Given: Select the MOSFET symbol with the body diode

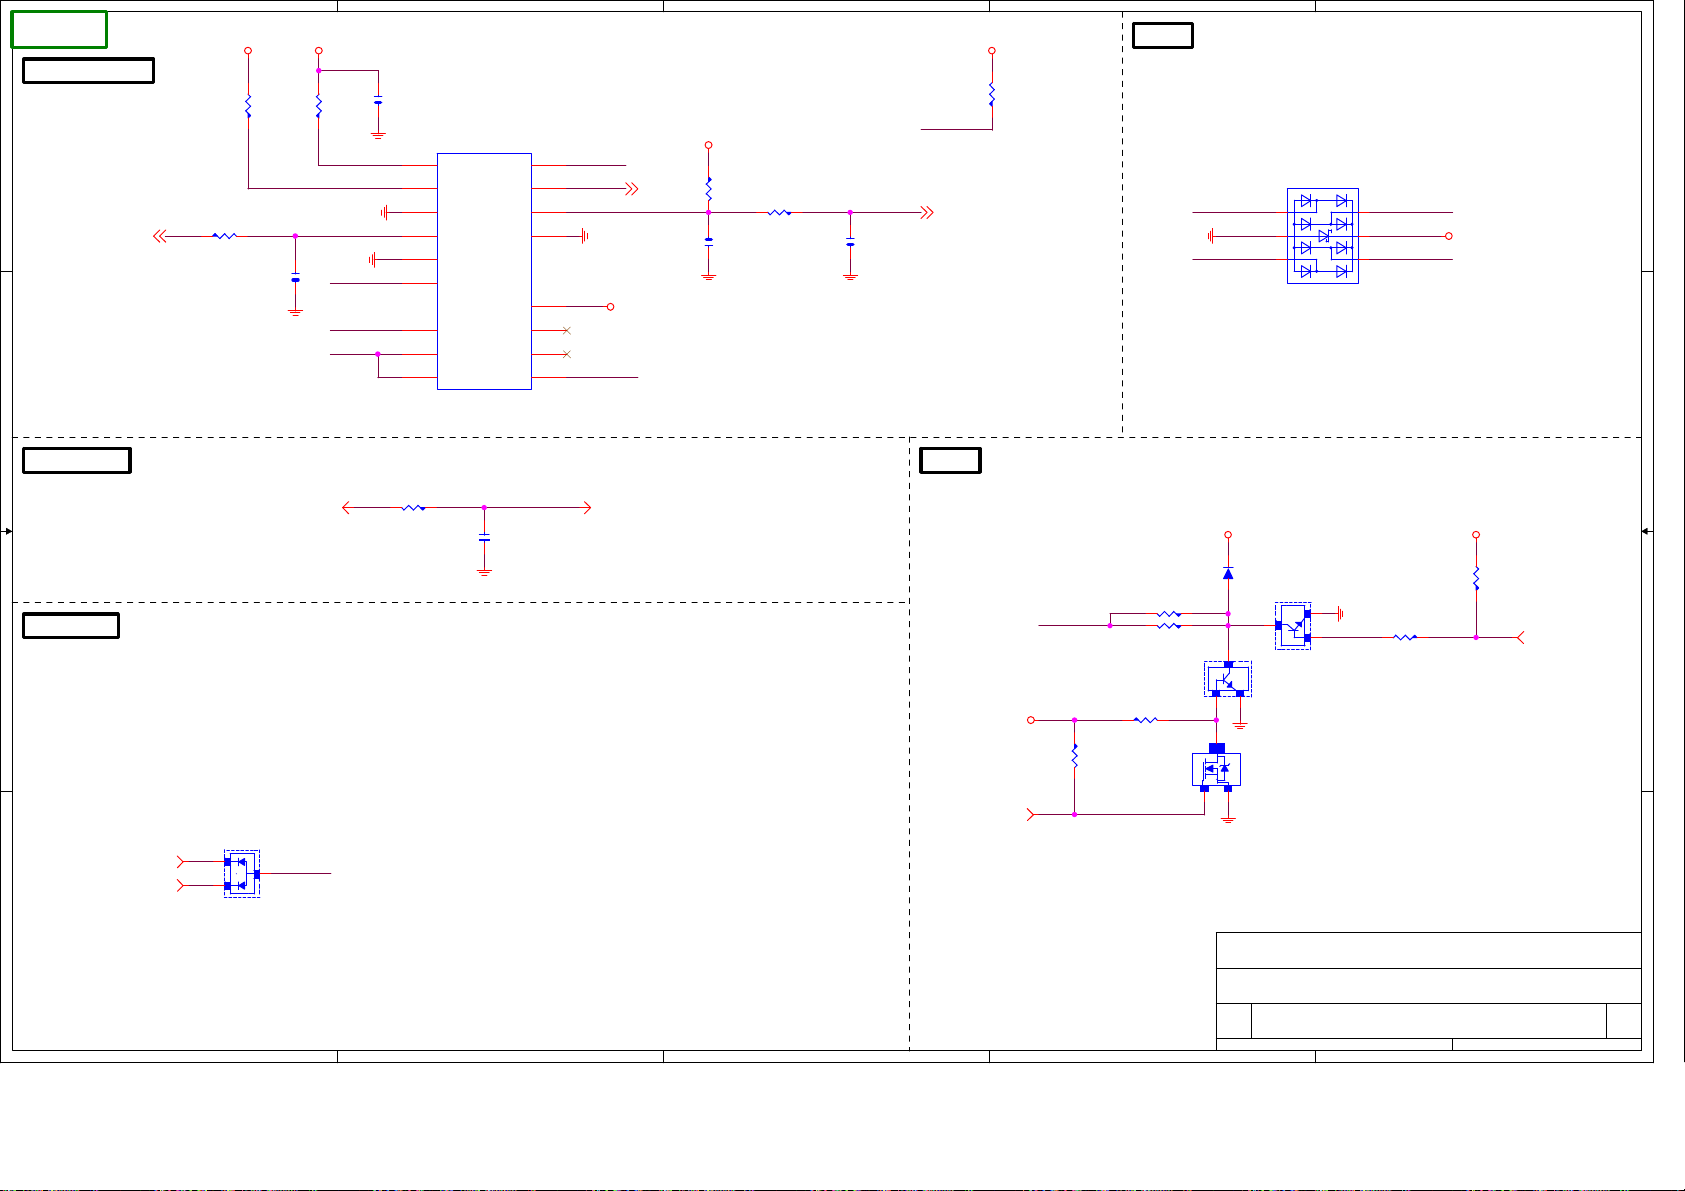Looking at the screenshot, I should coord(1216,769).
